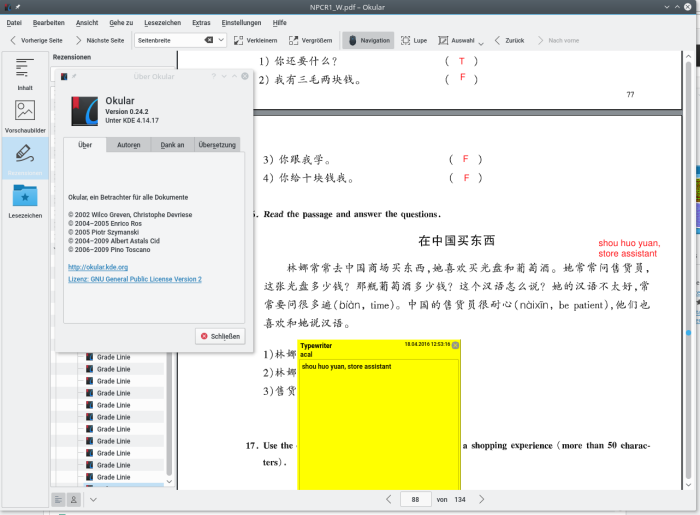Close the yellow Typewriter annotation popup
The image size is (700, 515).
(x=455, y=345)
